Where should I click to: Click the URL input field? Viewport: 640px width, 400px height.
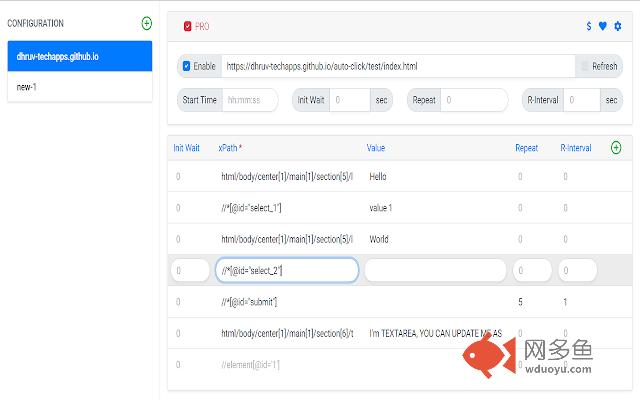tap(398, 66)
